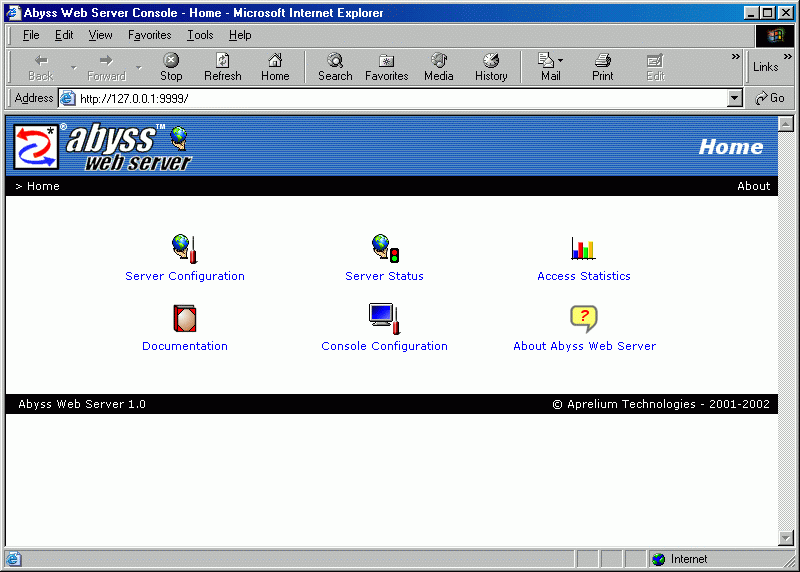Click the Server Configuration globe icon

[x=185, y=248]
